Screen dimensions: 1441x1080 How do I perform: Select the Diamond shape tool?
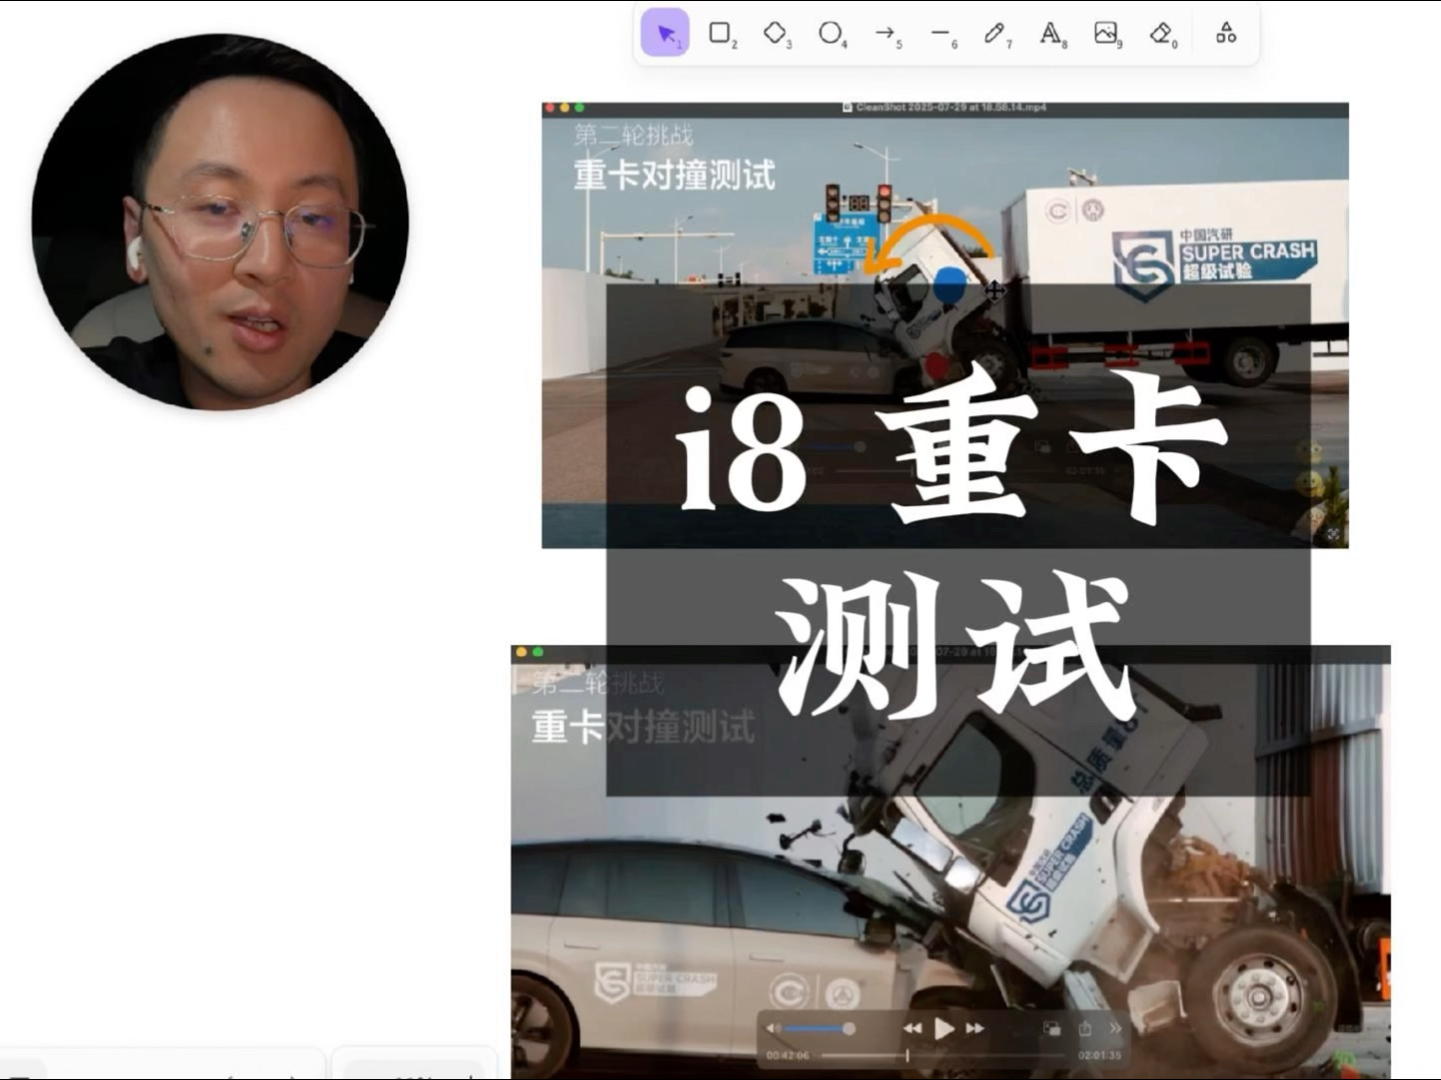pos(777,33)
